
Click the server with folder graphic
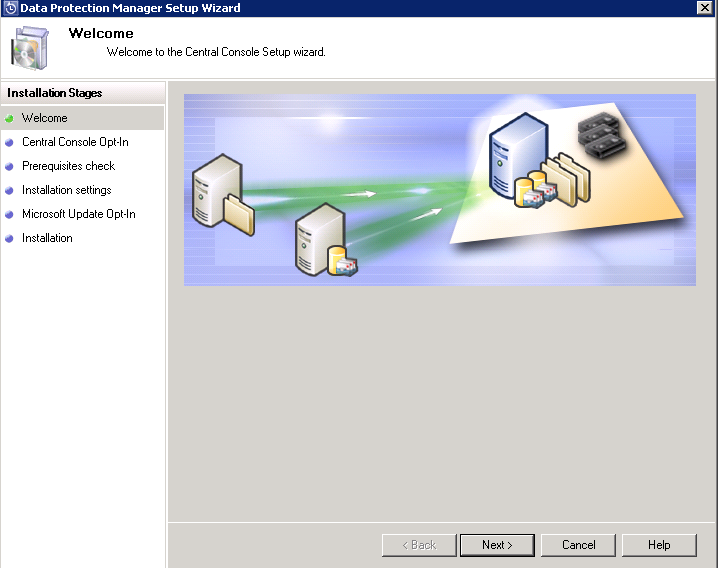point(223,194)
